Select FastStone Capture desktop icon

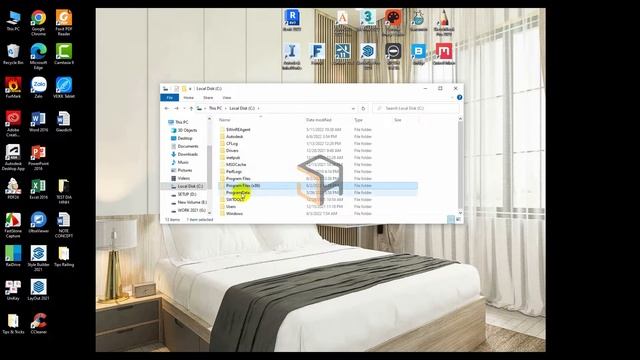click(x=13, y=224)
